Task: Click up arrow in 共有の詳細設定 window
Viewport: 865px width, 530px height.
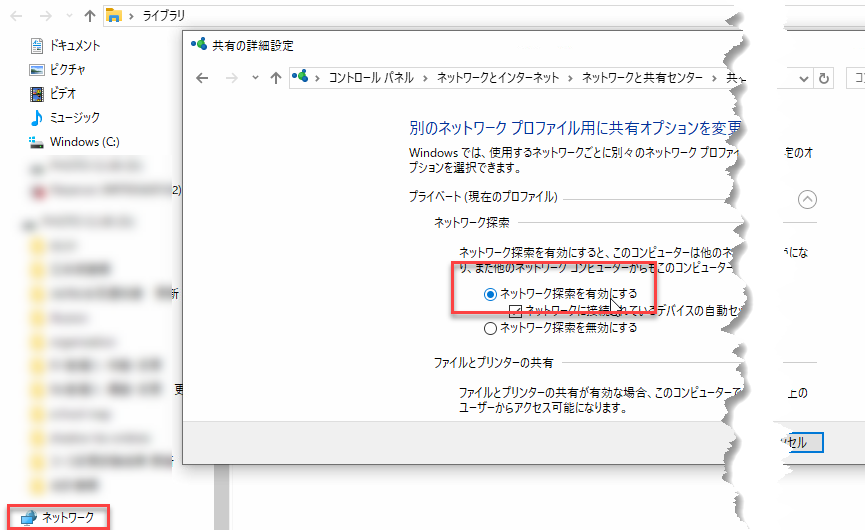Action: 276,78
